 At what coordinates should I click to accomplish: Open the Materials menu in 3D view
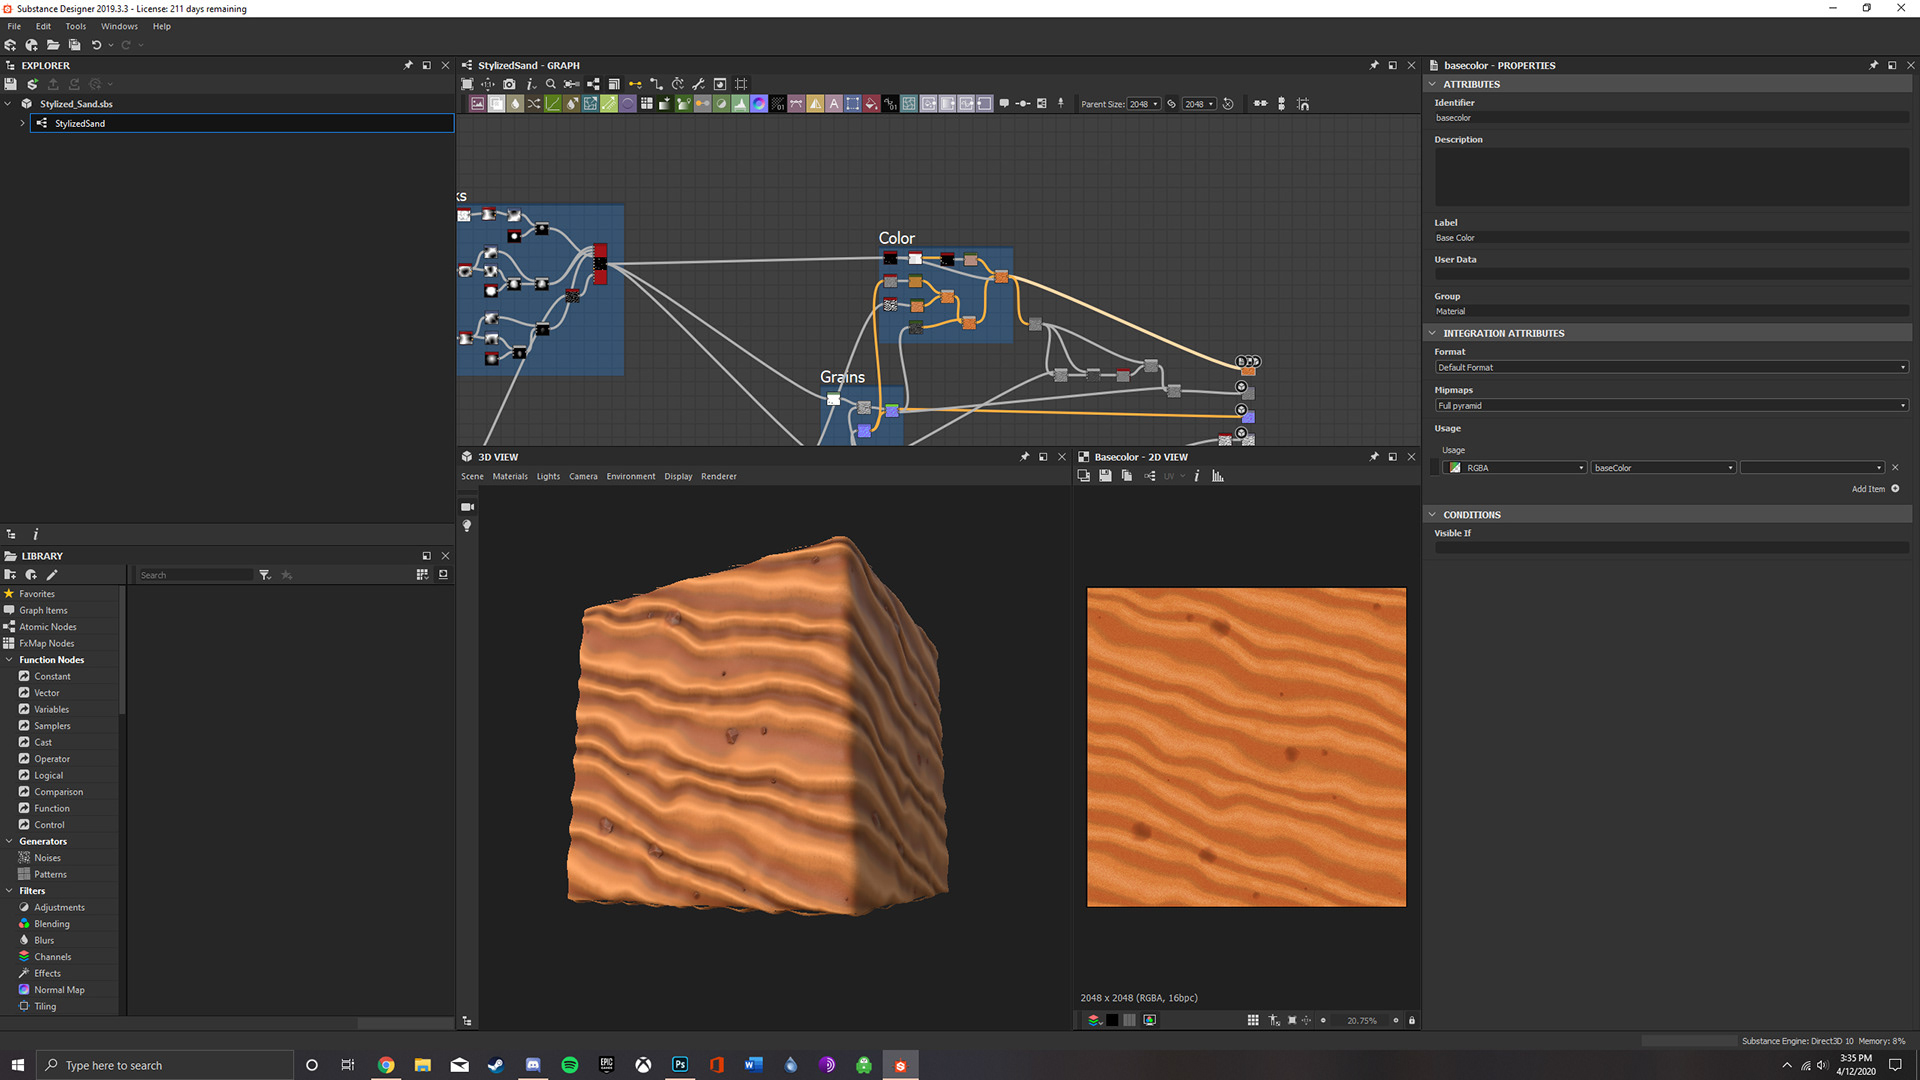509,477
